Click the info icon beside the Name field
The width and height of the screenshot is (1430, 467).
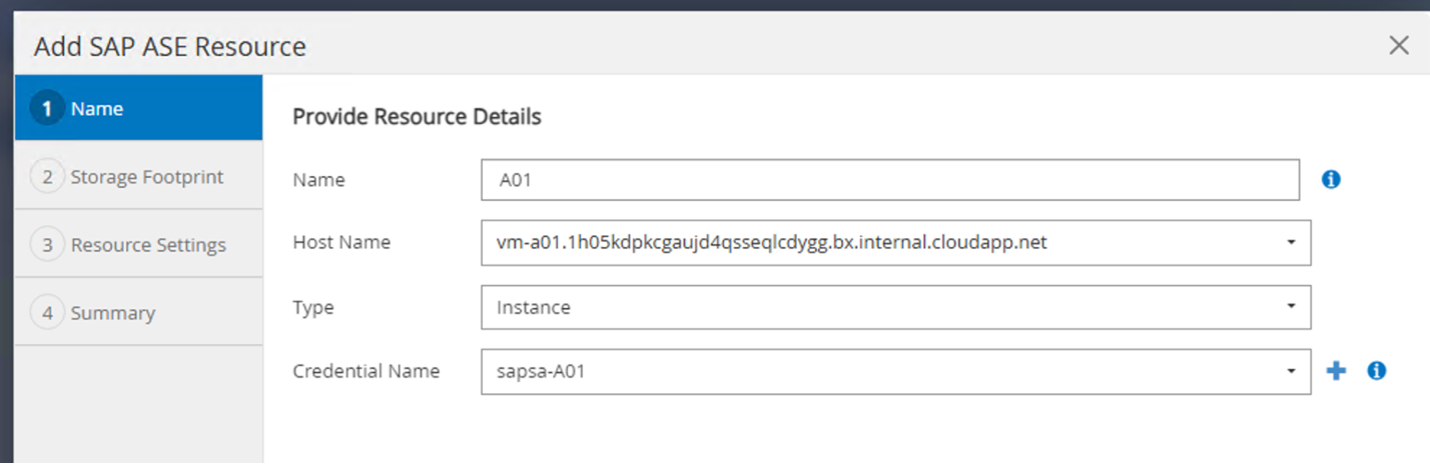click(x=1330, y=180)
